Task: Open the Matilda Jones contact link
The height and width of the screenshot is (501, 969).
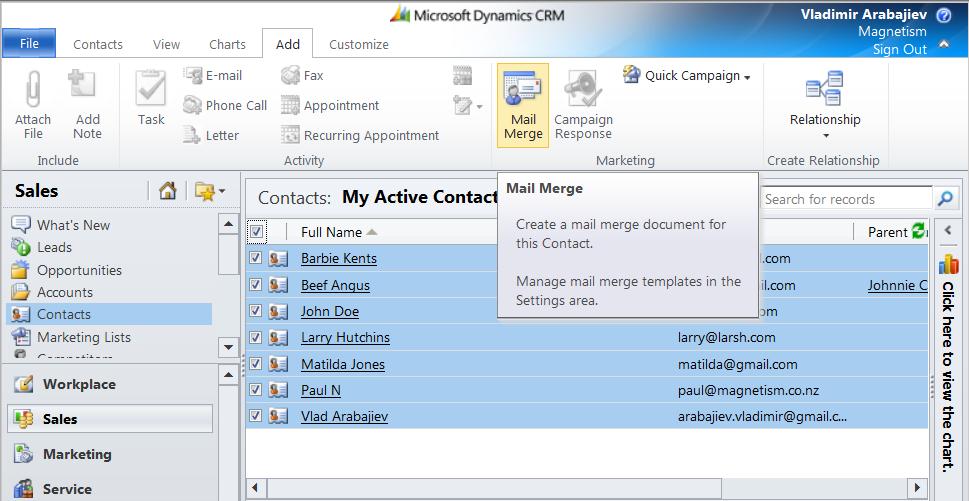Action: [x=342, y=364]
